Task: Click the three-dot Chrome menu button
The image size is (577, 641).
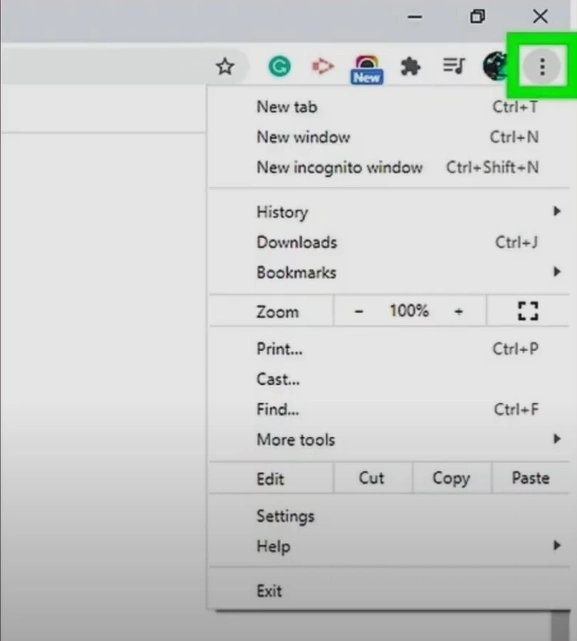Action: [542, 67]
